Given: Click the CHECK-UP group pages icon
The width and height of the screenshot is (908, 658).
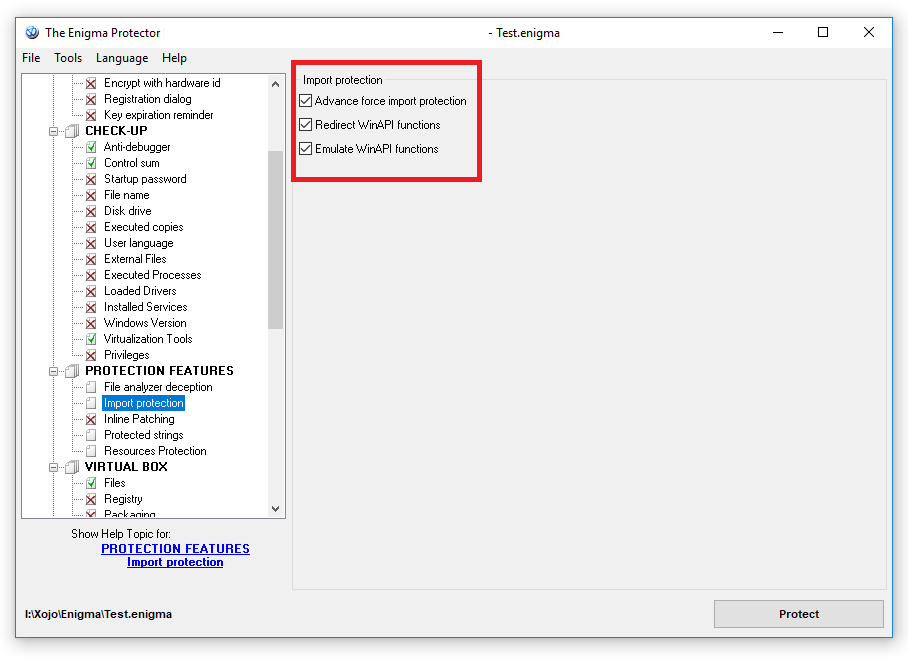Looking at the screenshot, I should (x=72, y=131).
